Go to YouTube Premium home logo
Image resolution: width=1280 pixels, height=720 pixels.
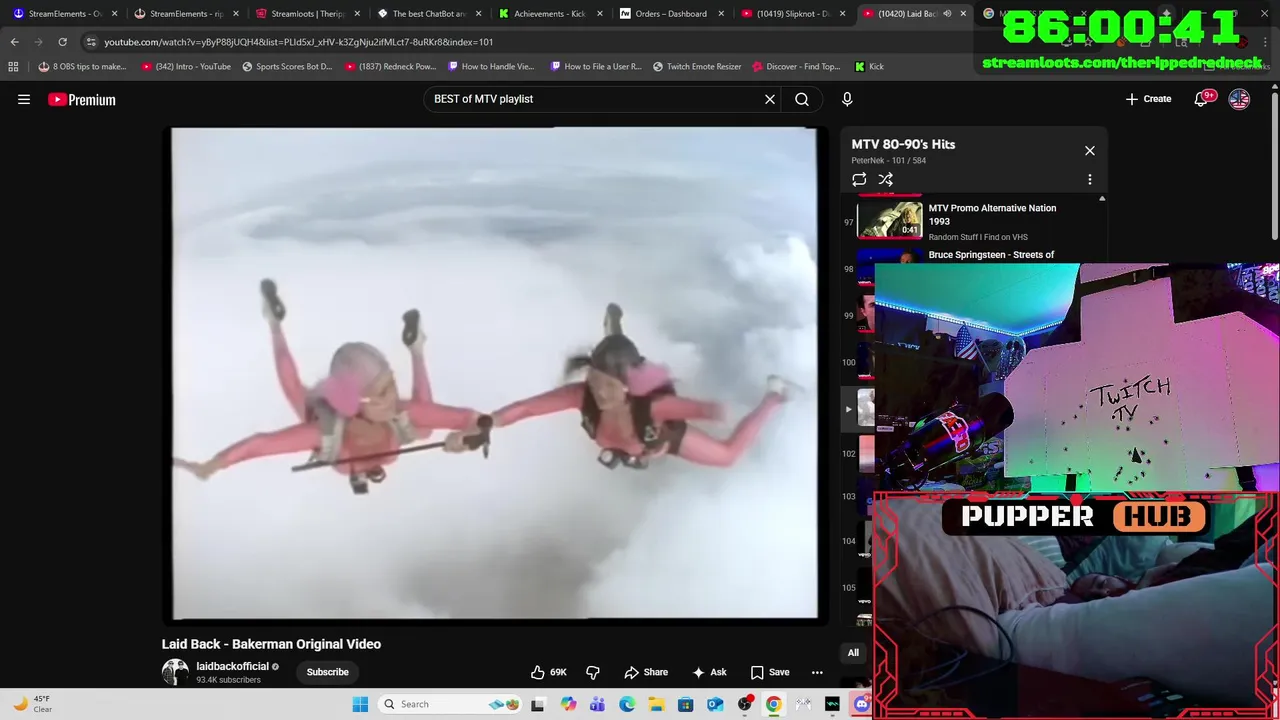point(82,99)
